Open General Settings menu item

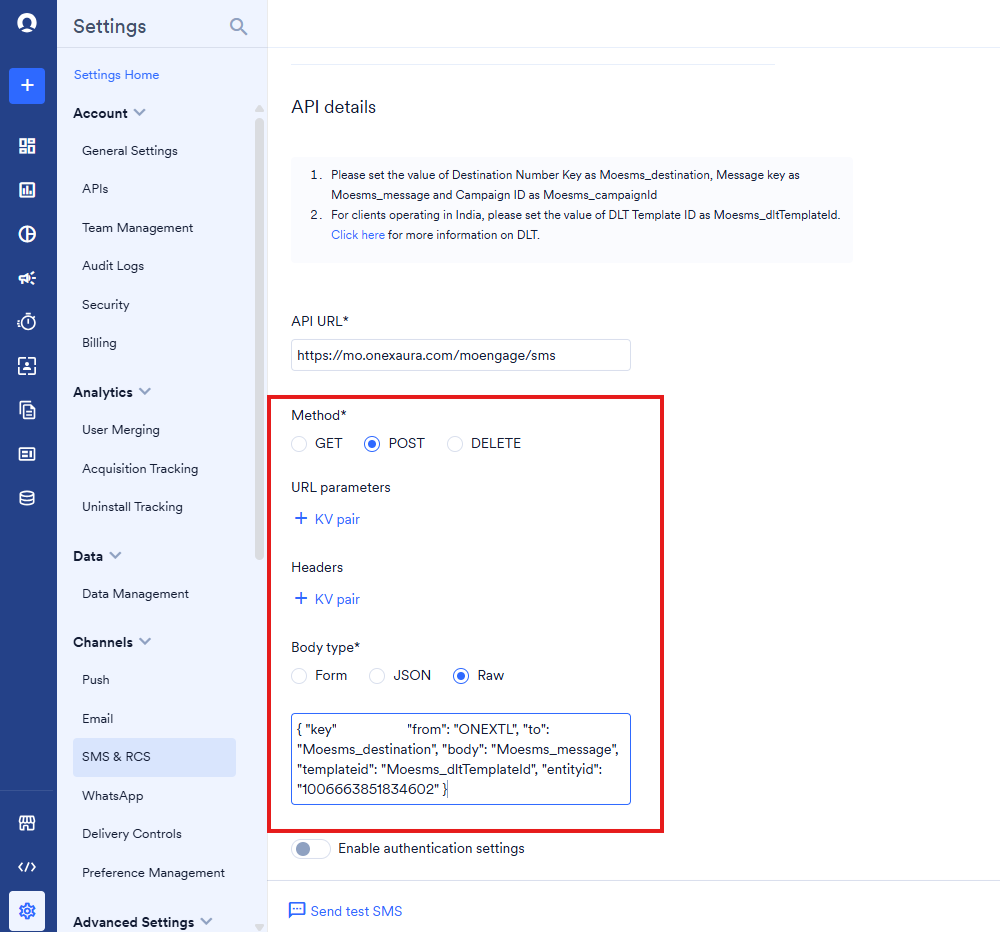point(130,151)
